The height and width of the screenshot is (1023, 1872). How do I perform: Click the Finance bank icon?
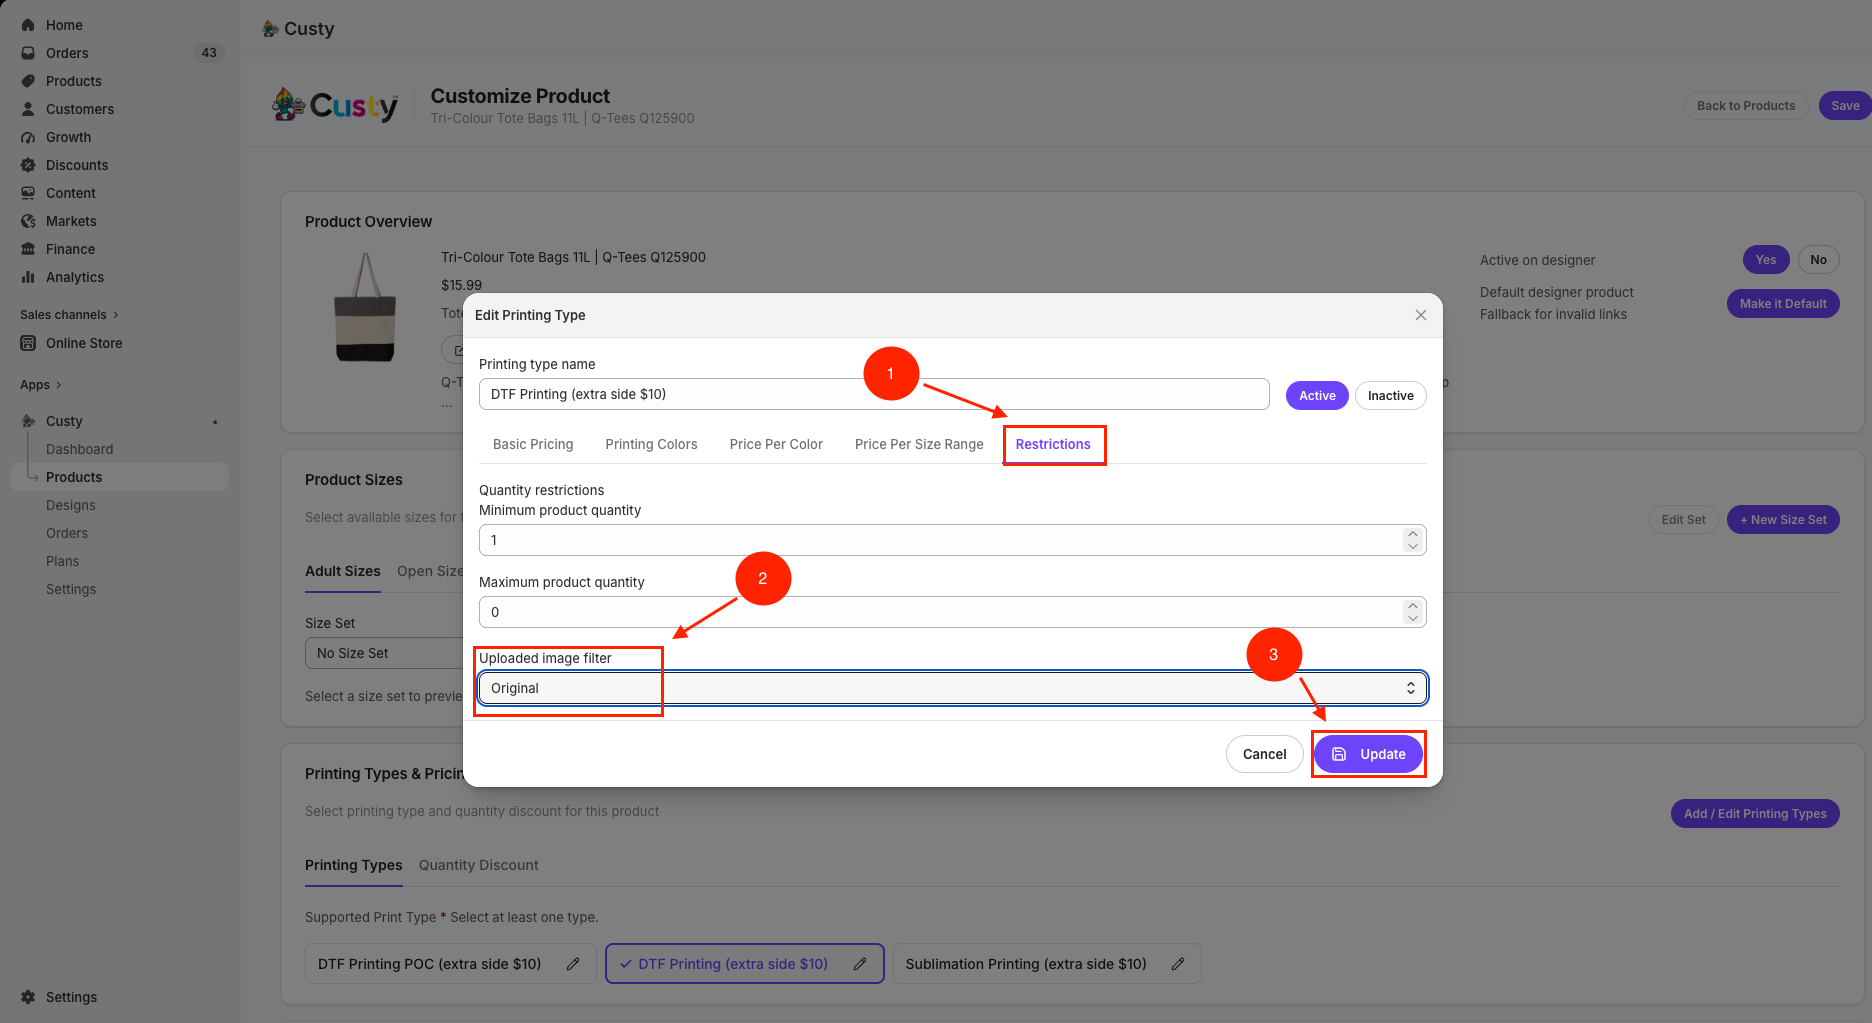[x=28, y=249]
